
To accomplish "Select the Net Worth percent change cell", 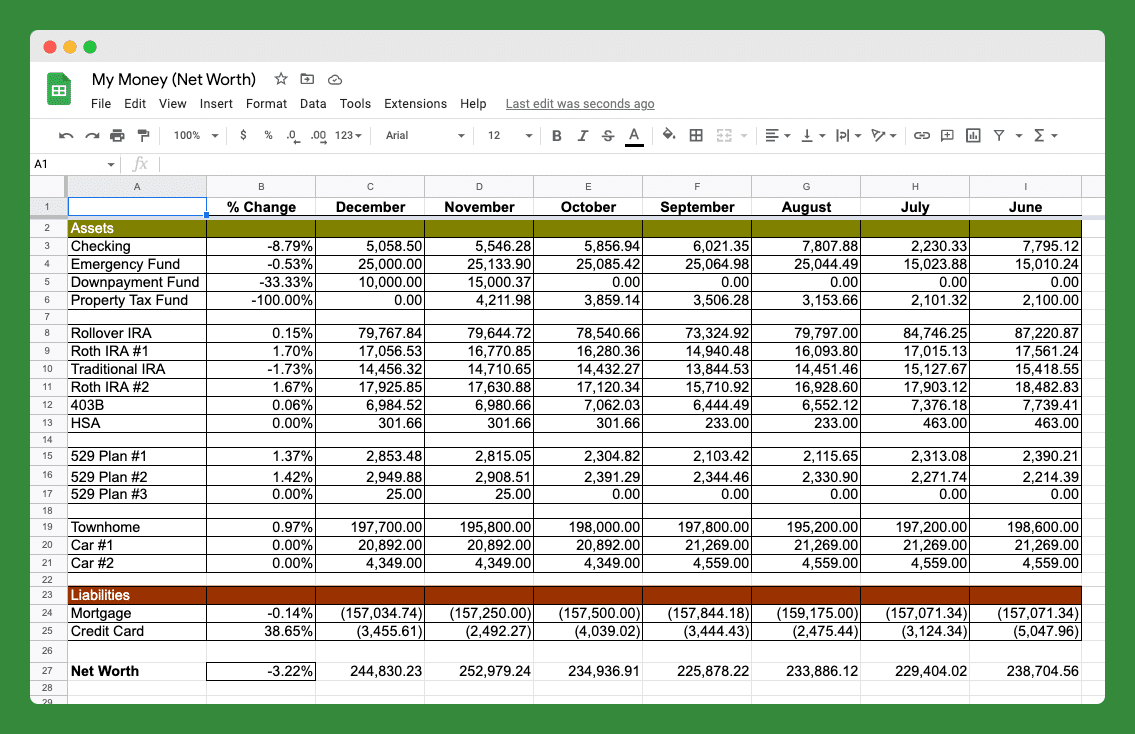I will tap(260, 671).
